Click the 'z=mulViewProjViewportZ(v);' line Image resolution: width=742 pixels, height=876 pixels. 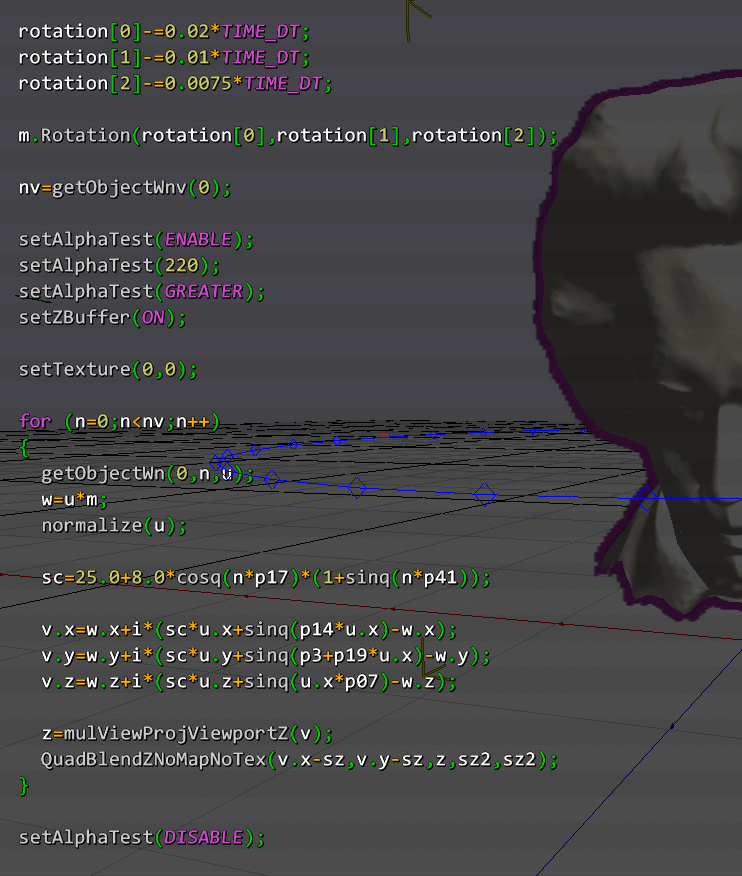point(187,734)
